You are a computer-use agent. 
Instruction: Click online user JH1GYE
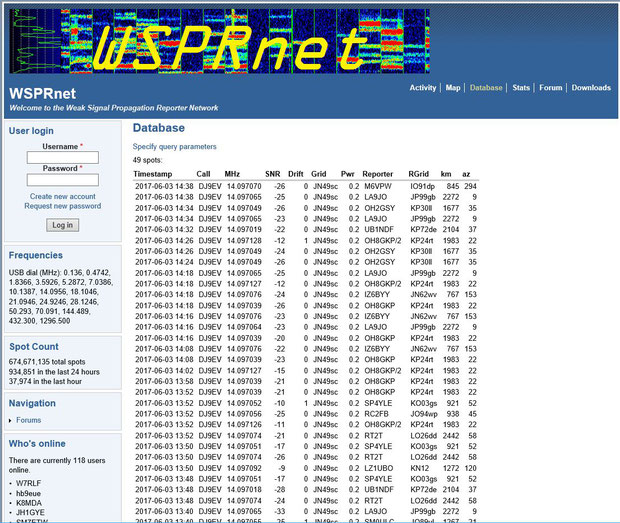[x=30, y=512]
